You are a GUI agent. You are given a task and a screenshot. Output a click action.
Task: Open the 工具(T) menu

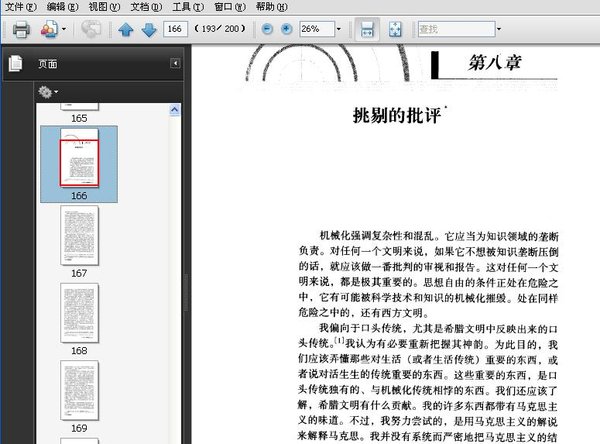(188, 7)
